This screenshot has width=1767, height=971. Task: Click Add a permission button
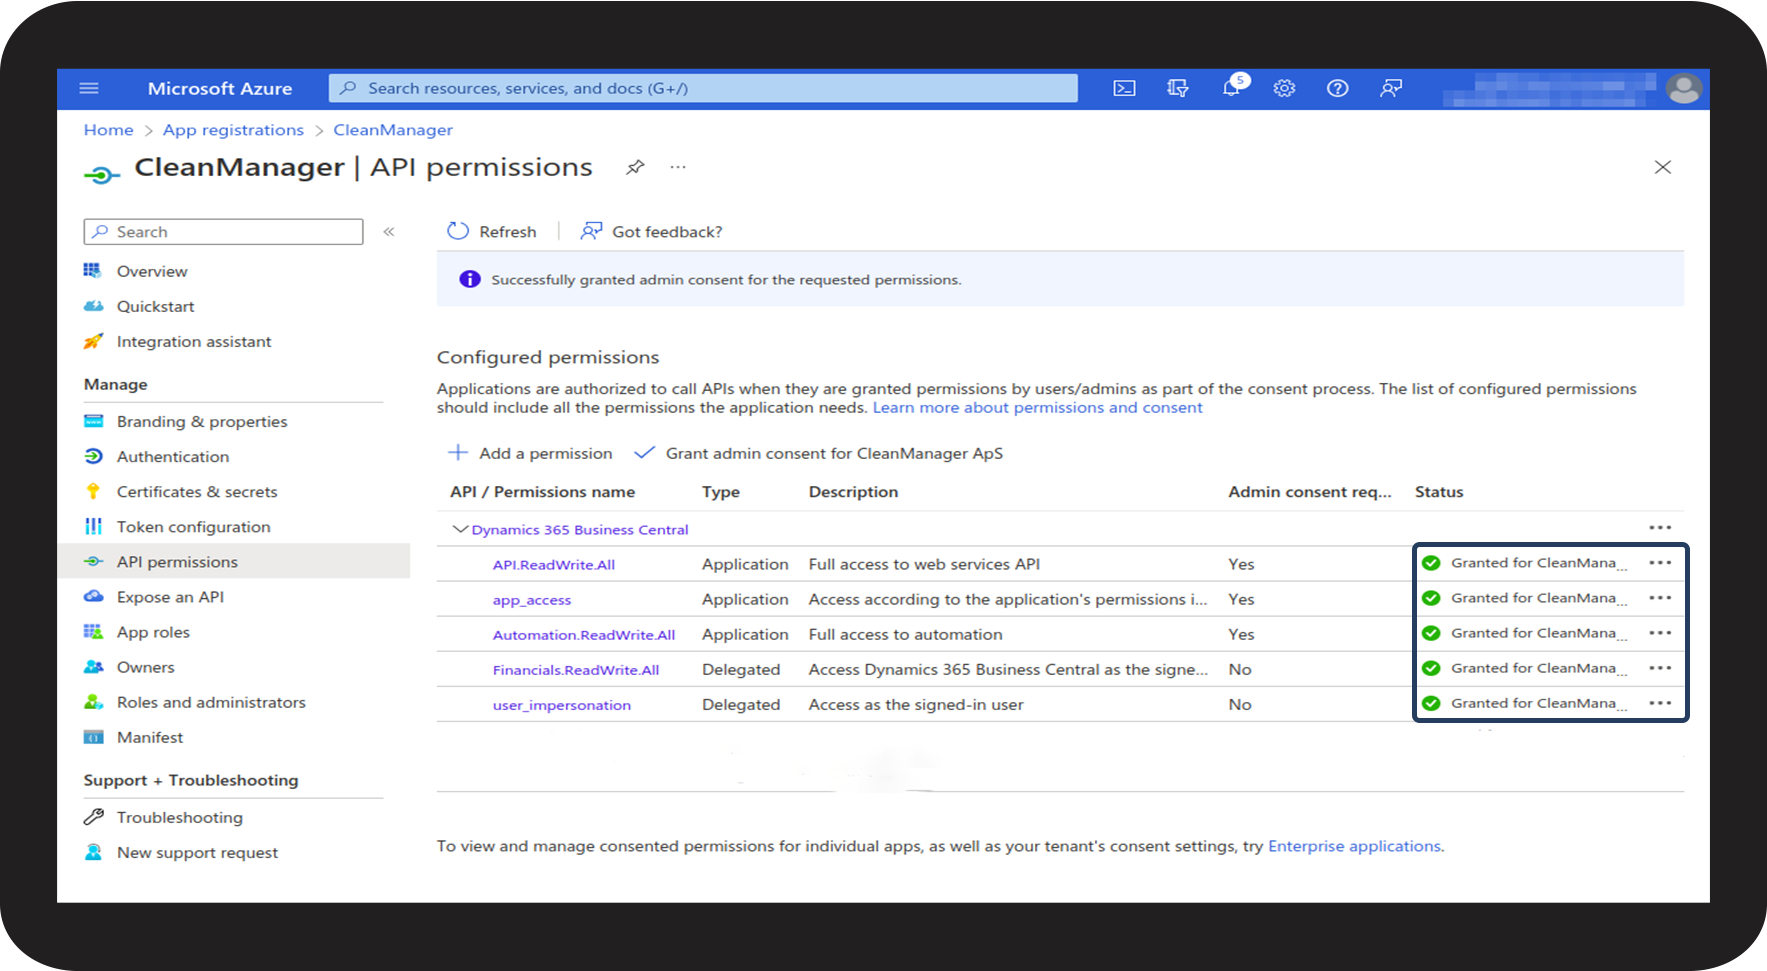530,453
